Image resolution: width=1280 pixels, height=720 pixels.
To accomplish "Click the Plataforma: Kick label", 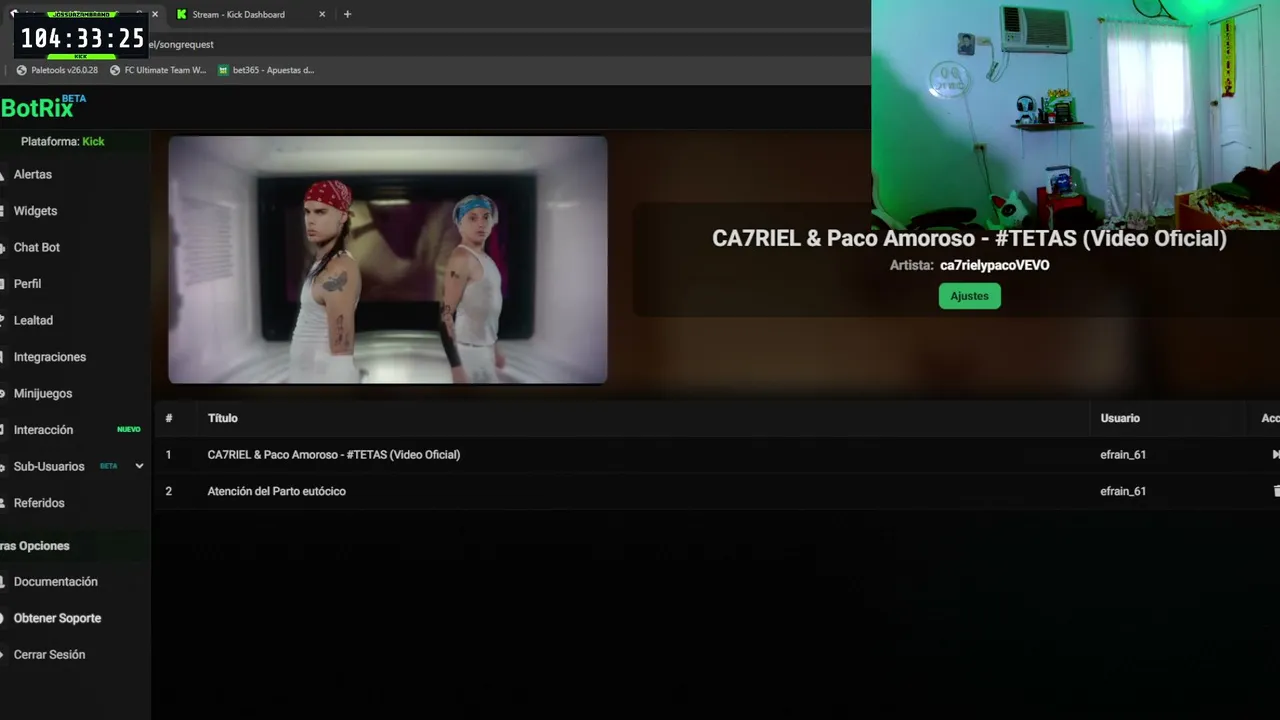I will 62,141.
